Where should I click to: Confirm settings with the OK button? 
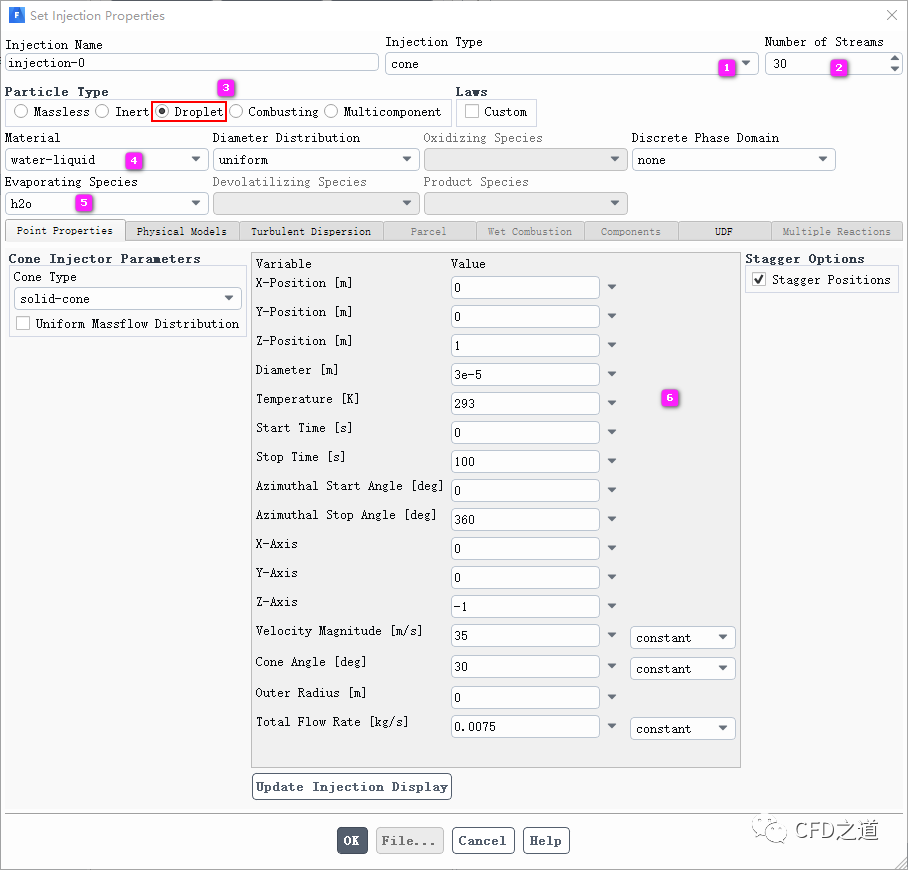(352, 841)
